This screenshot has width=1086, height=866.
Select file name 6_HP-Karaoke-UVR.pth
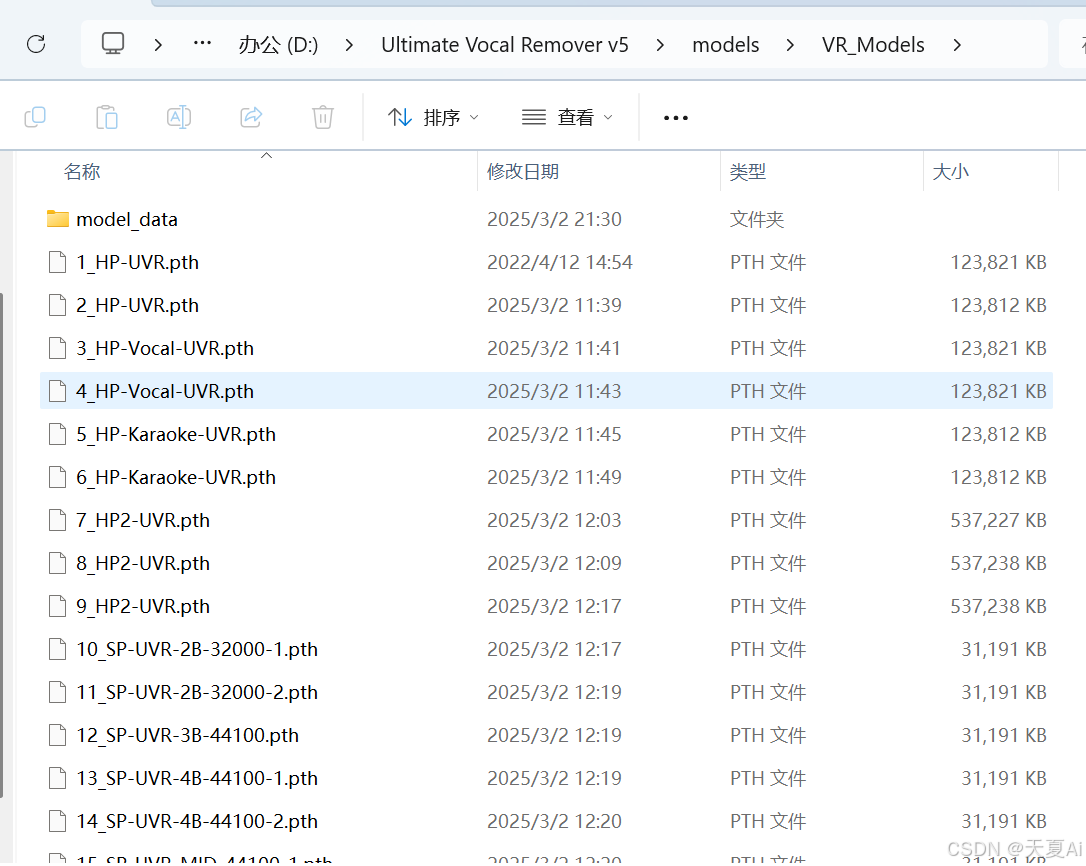[x=176, y=477]
